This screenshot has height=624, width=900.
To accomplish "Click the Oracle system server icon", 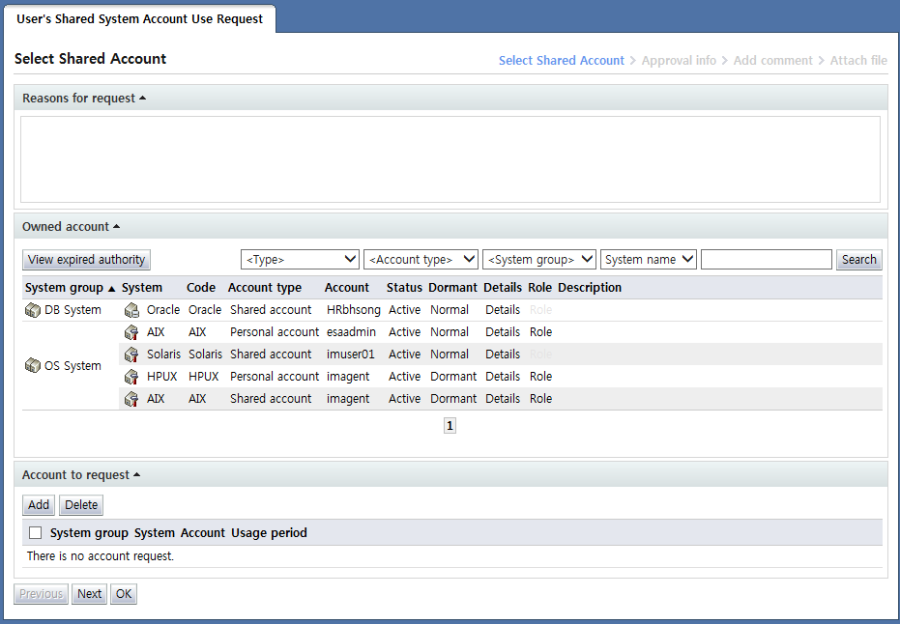I will pos(131,310).
